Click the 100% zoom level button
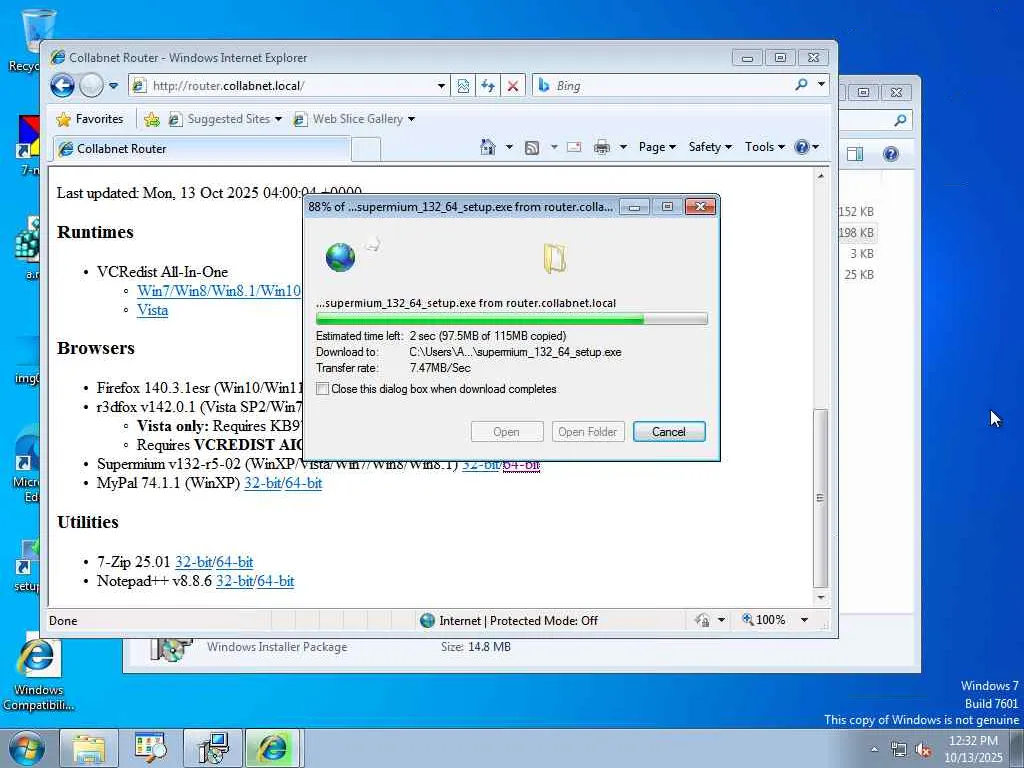1024x768 pixels. click(x=763, y=620)
